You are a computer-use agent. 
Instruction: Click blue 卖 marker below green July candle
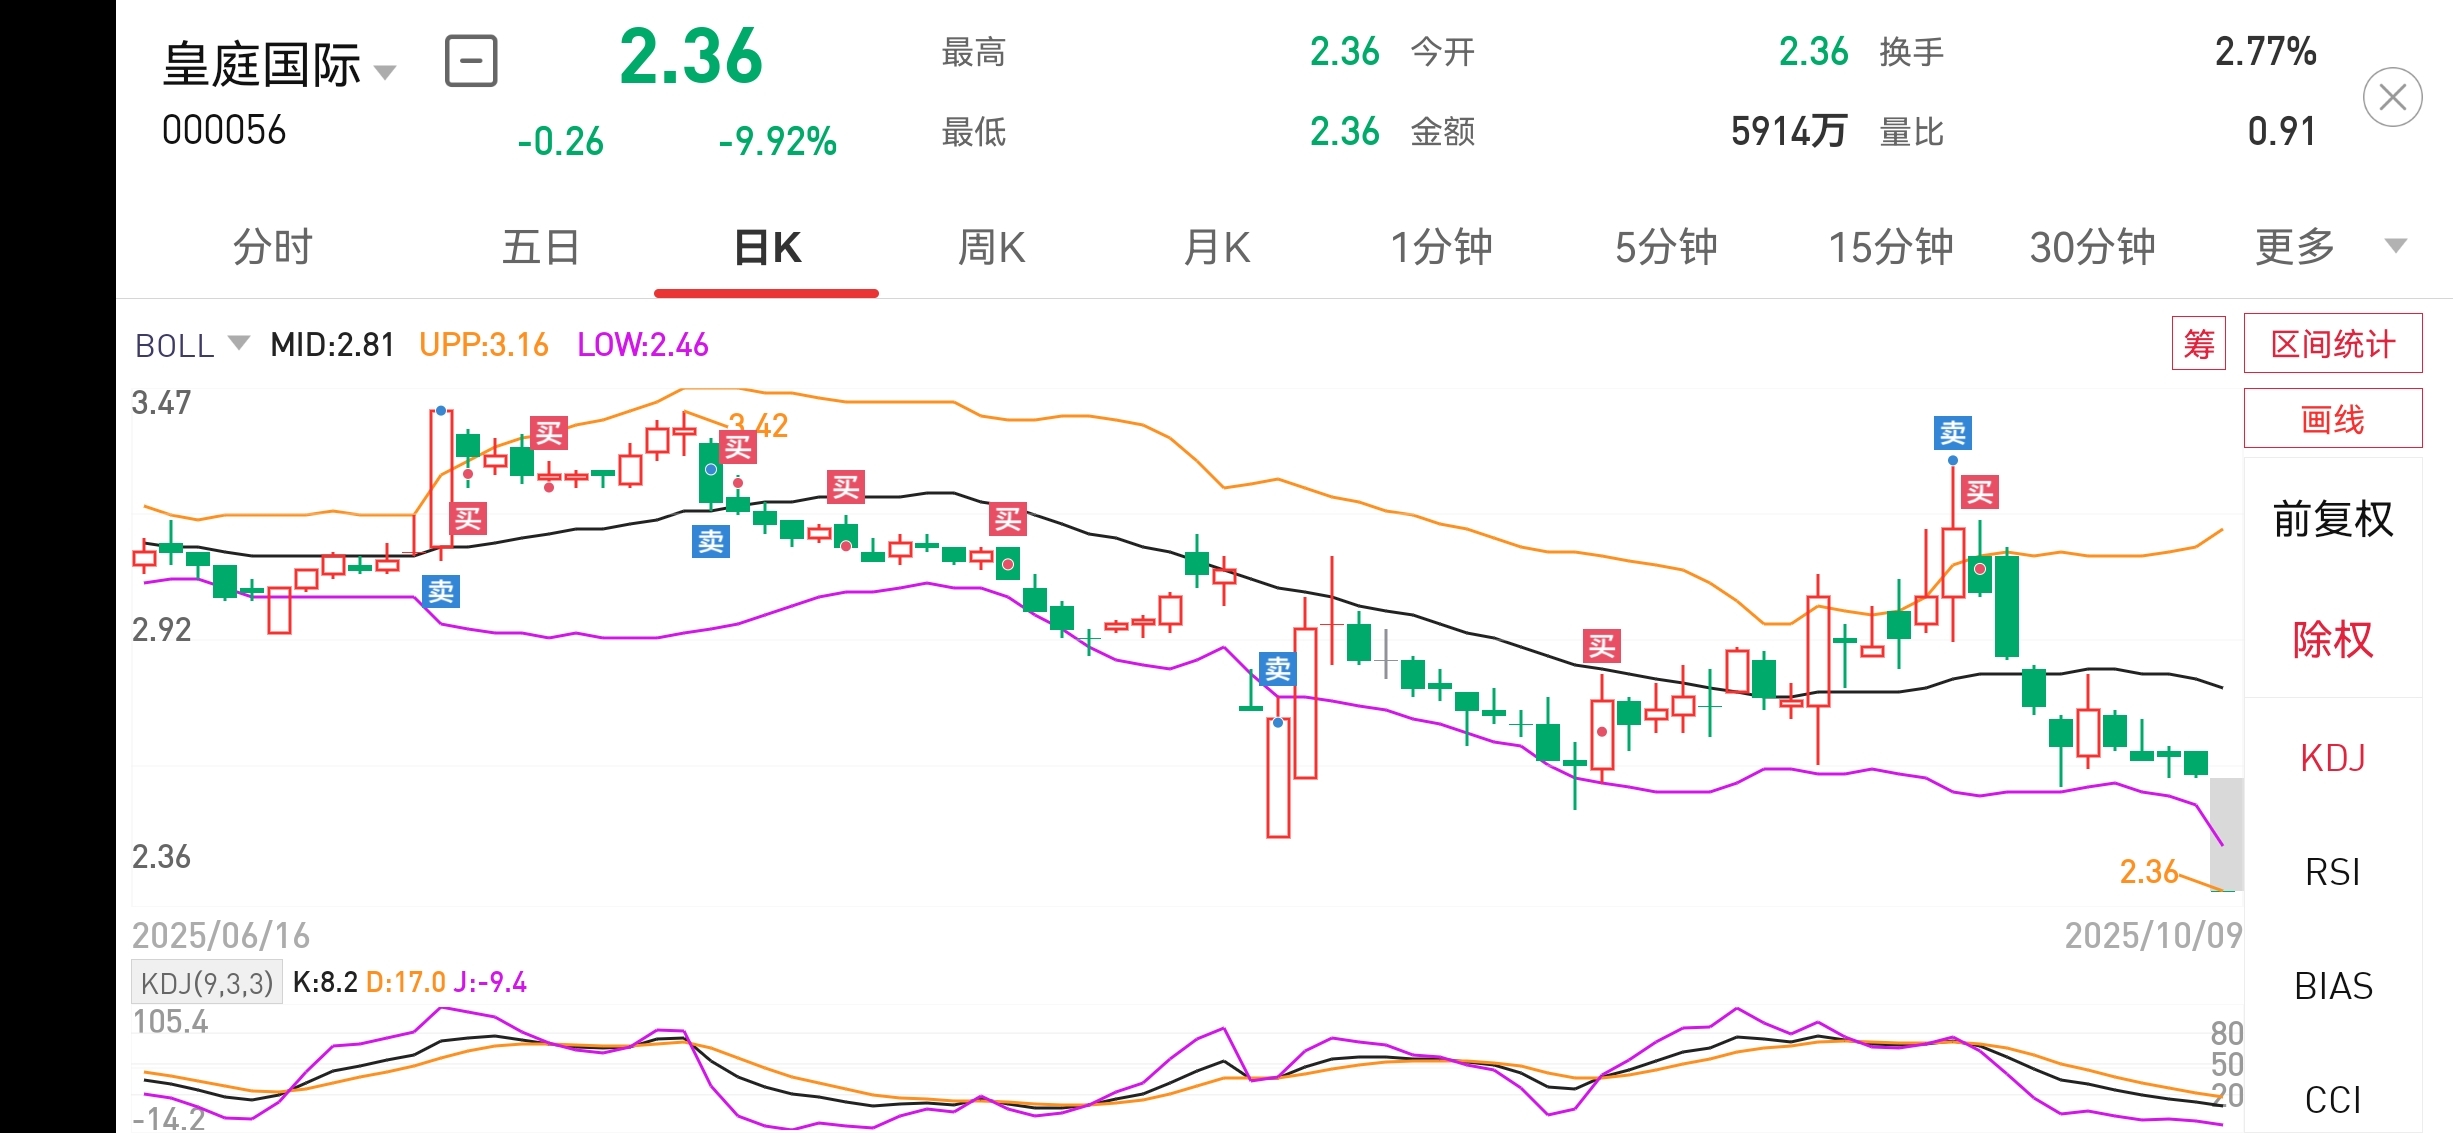click(710, 541)
